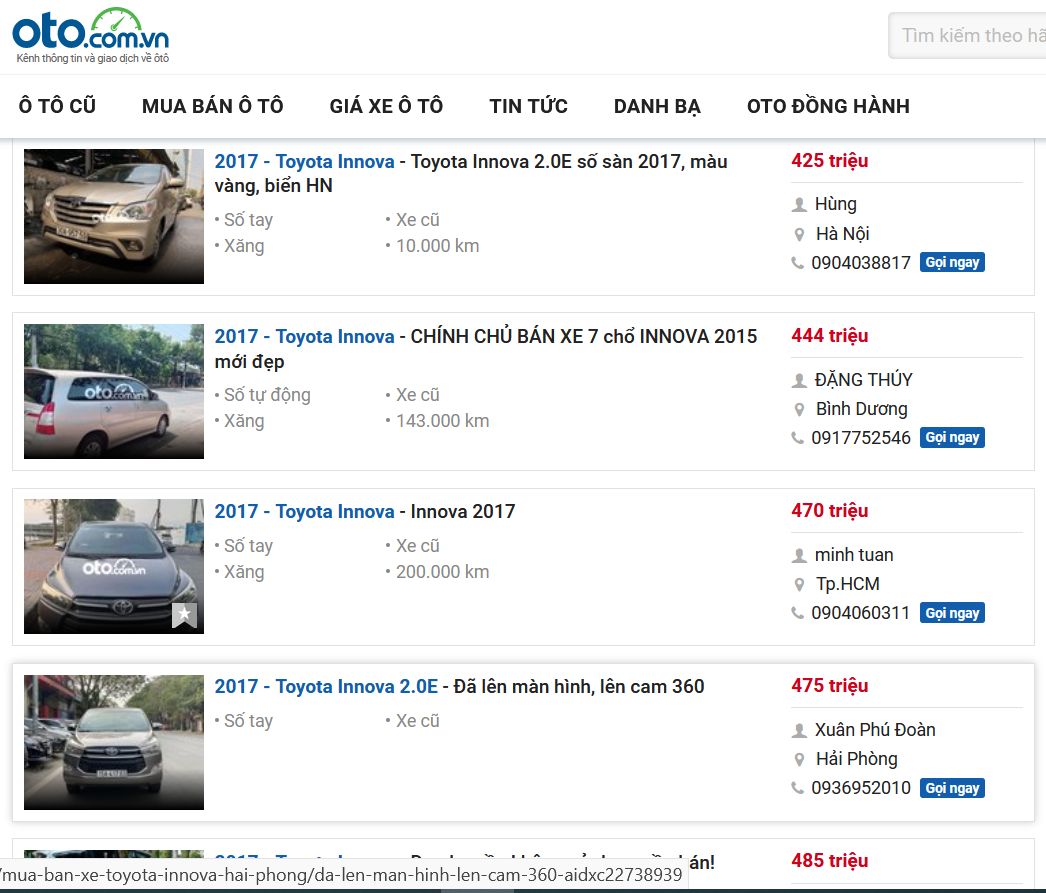Click the seller name 'Xuân Phú Đoàn'

pos(875,730)
